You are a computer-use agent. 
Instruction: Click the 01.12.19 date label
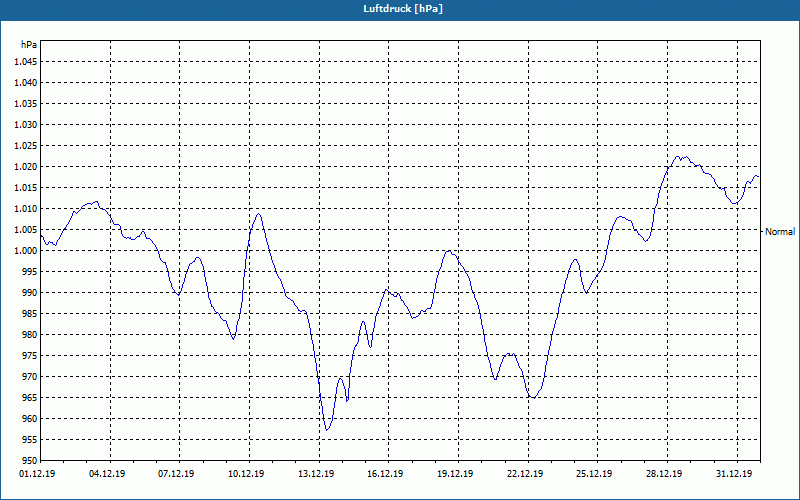pos(37,474)
